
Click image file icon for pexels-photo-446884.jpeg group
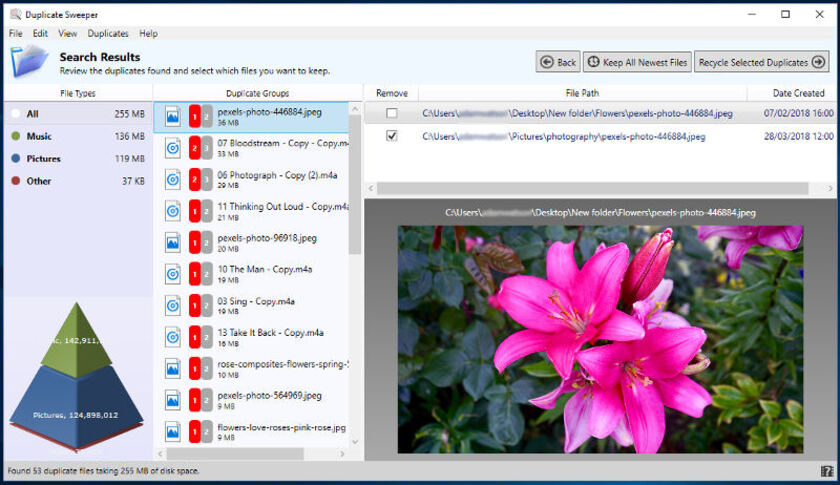172,116
